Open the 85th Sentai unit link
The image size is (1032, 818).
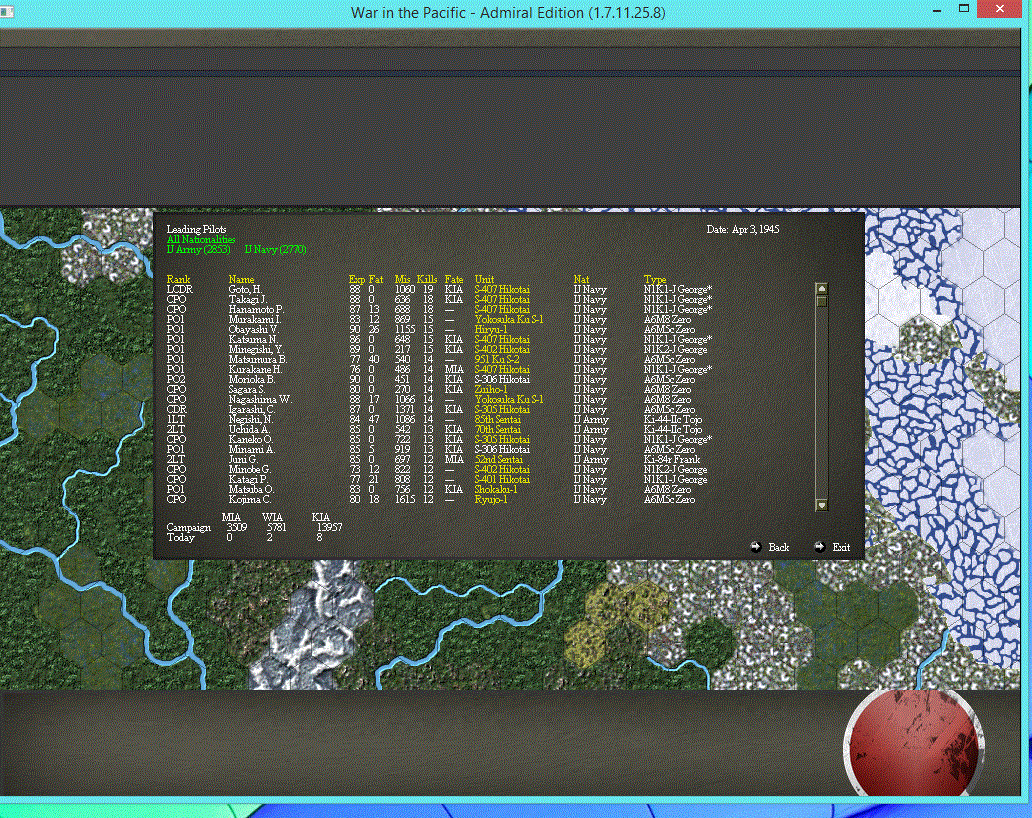click(x=498, y=419)
